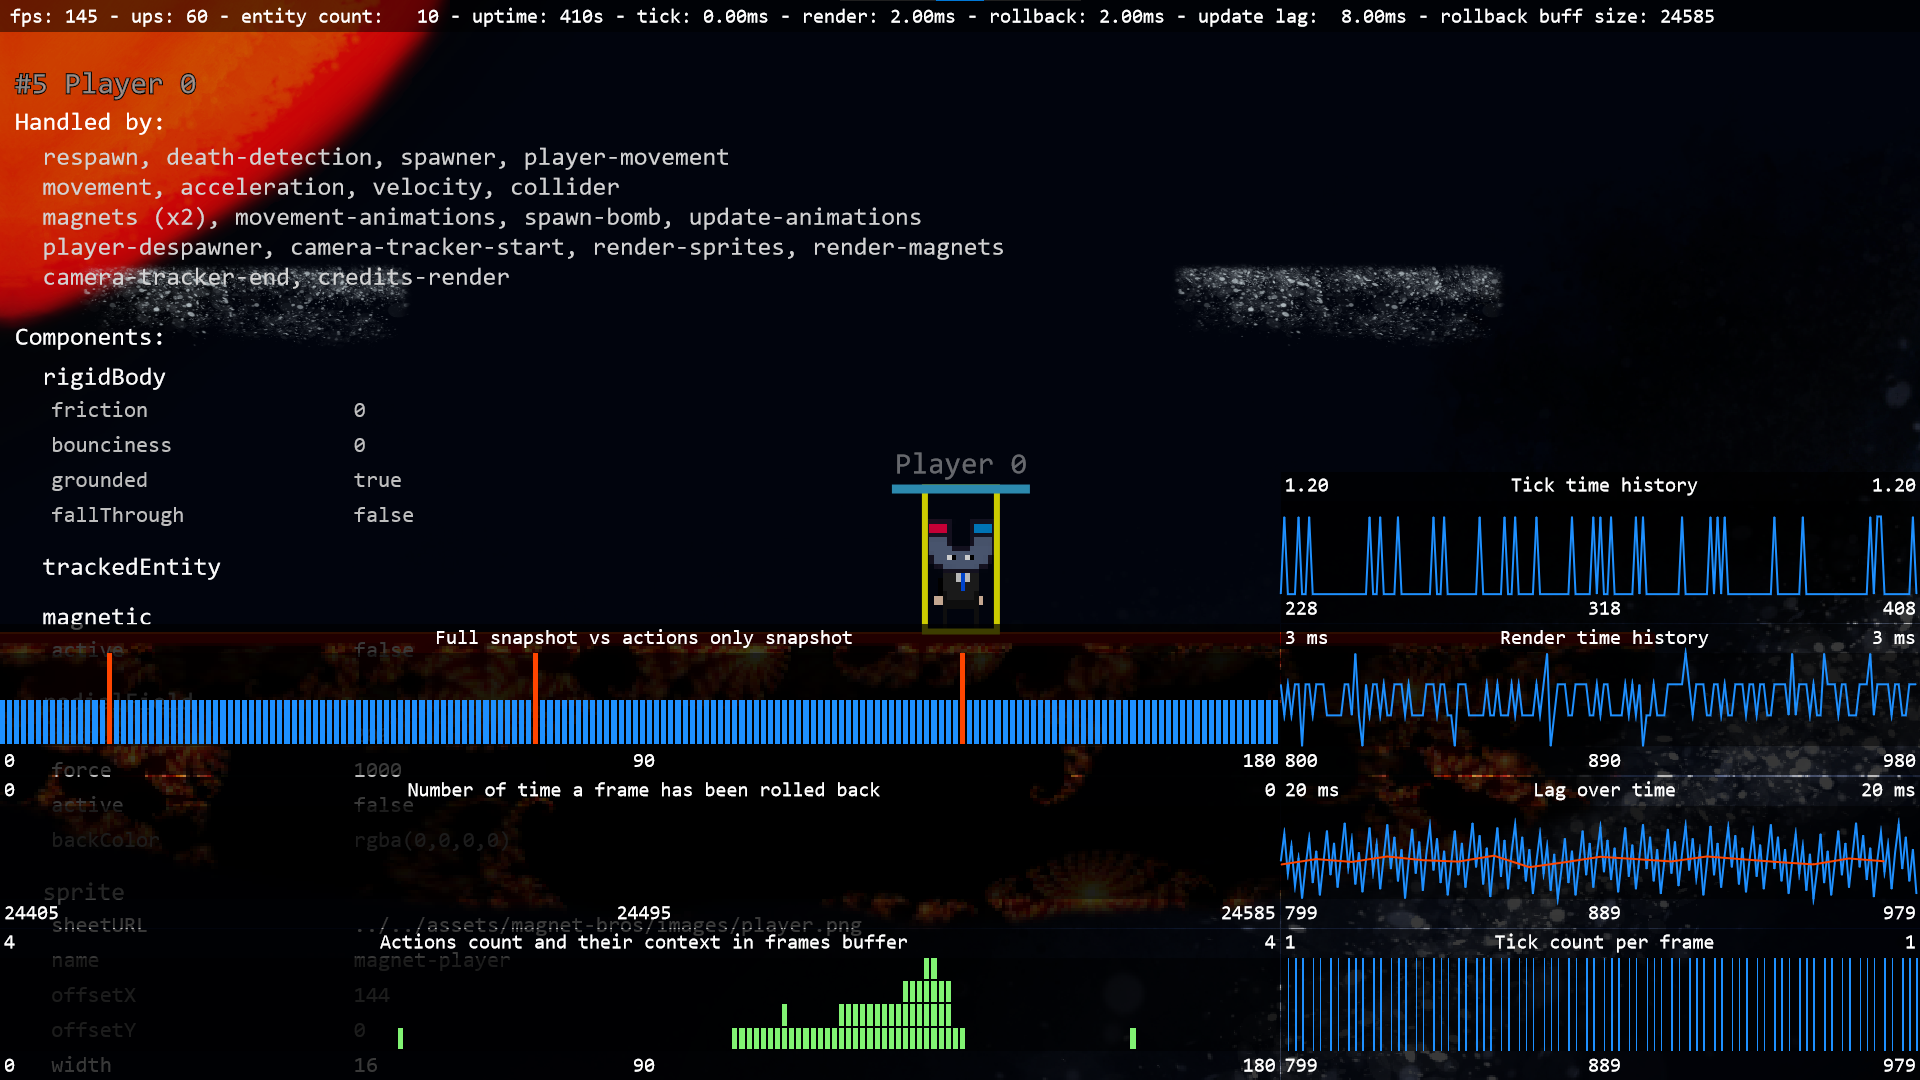The width and height of the screenshot is (1920, 1080).
Task: Toggle the grounded property of rigidBody
Action: 378,480
